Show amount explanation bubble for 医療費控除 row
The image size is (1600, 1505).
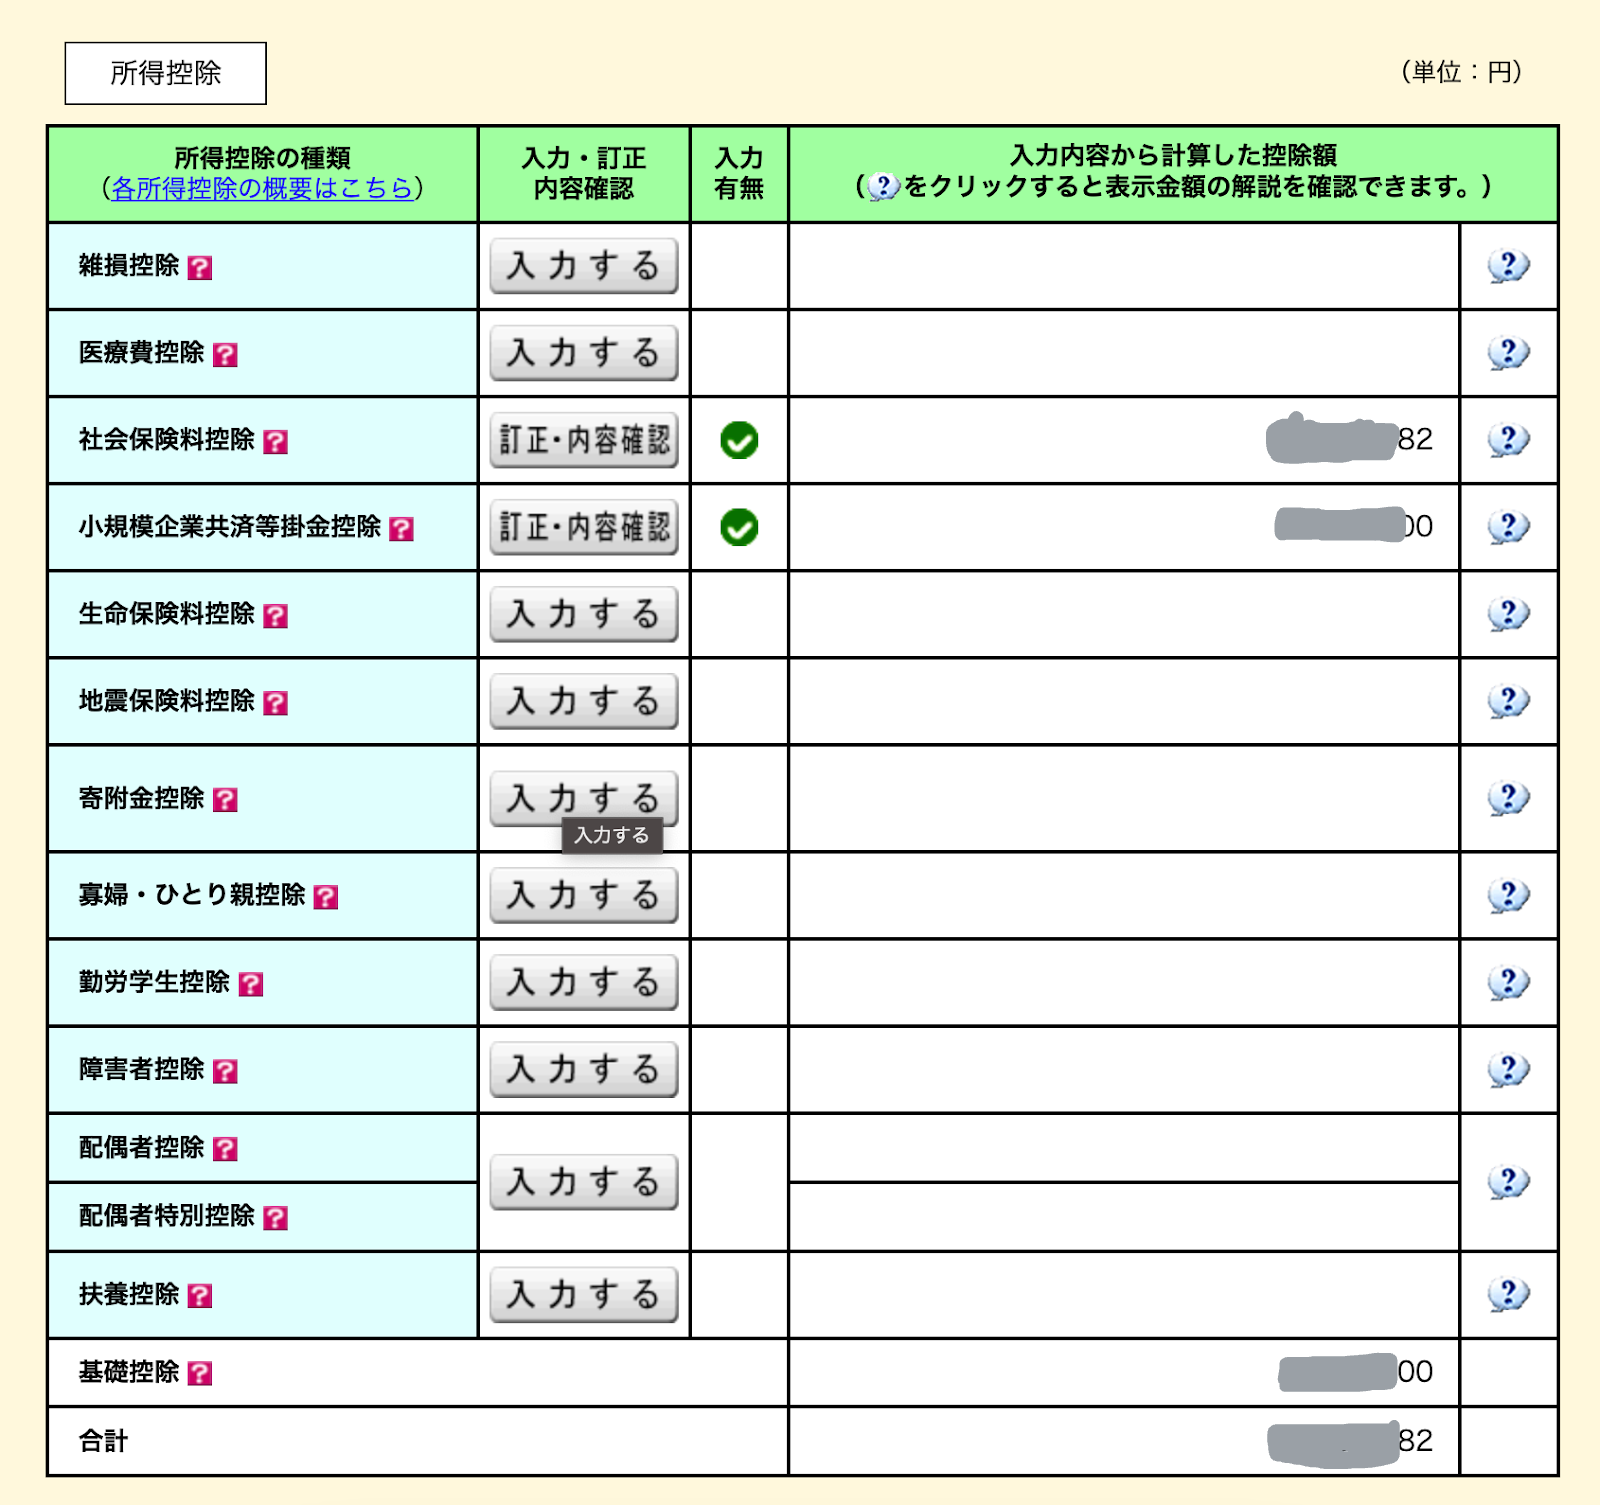pyautogui.click(x=1508, y=353)
